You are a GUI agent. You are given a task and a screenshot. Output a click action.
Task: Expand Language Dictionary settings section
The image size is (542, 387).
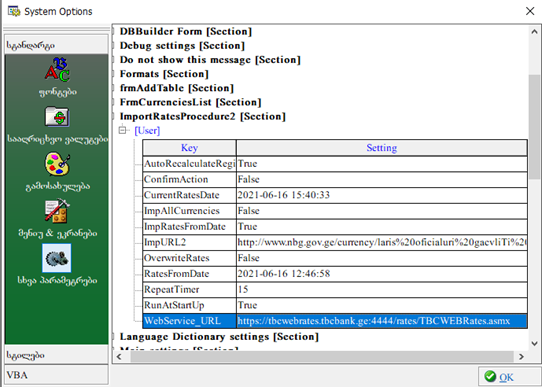tap(219, 337)
